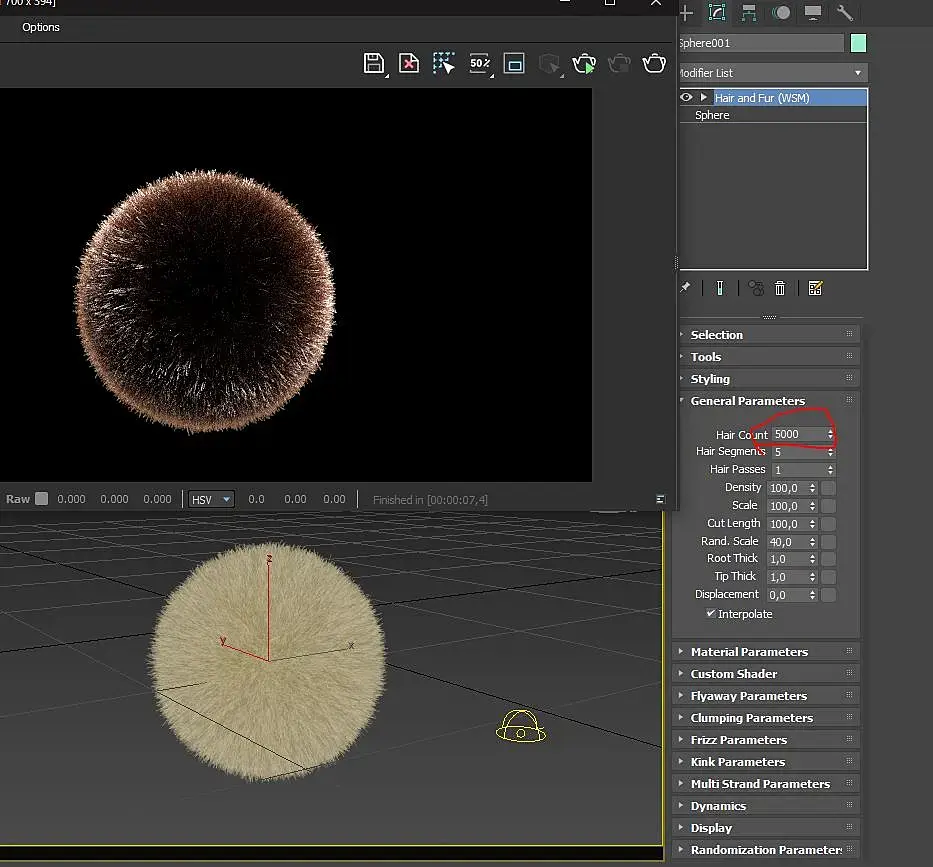Open the Utilities wrench panel icon

point(845,13)
